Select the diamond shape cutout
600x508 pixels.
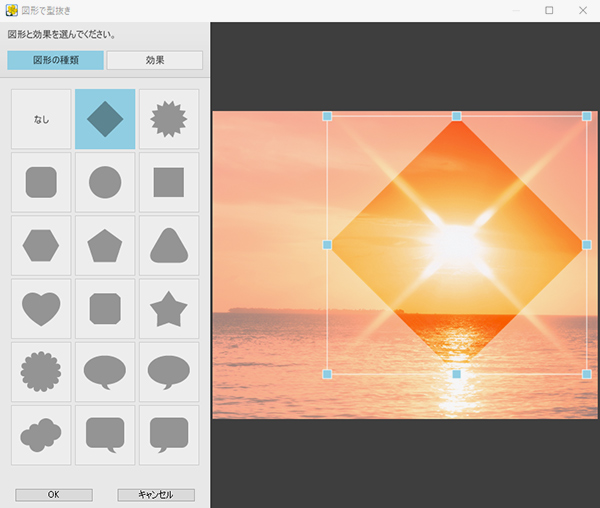pos(104,120)
